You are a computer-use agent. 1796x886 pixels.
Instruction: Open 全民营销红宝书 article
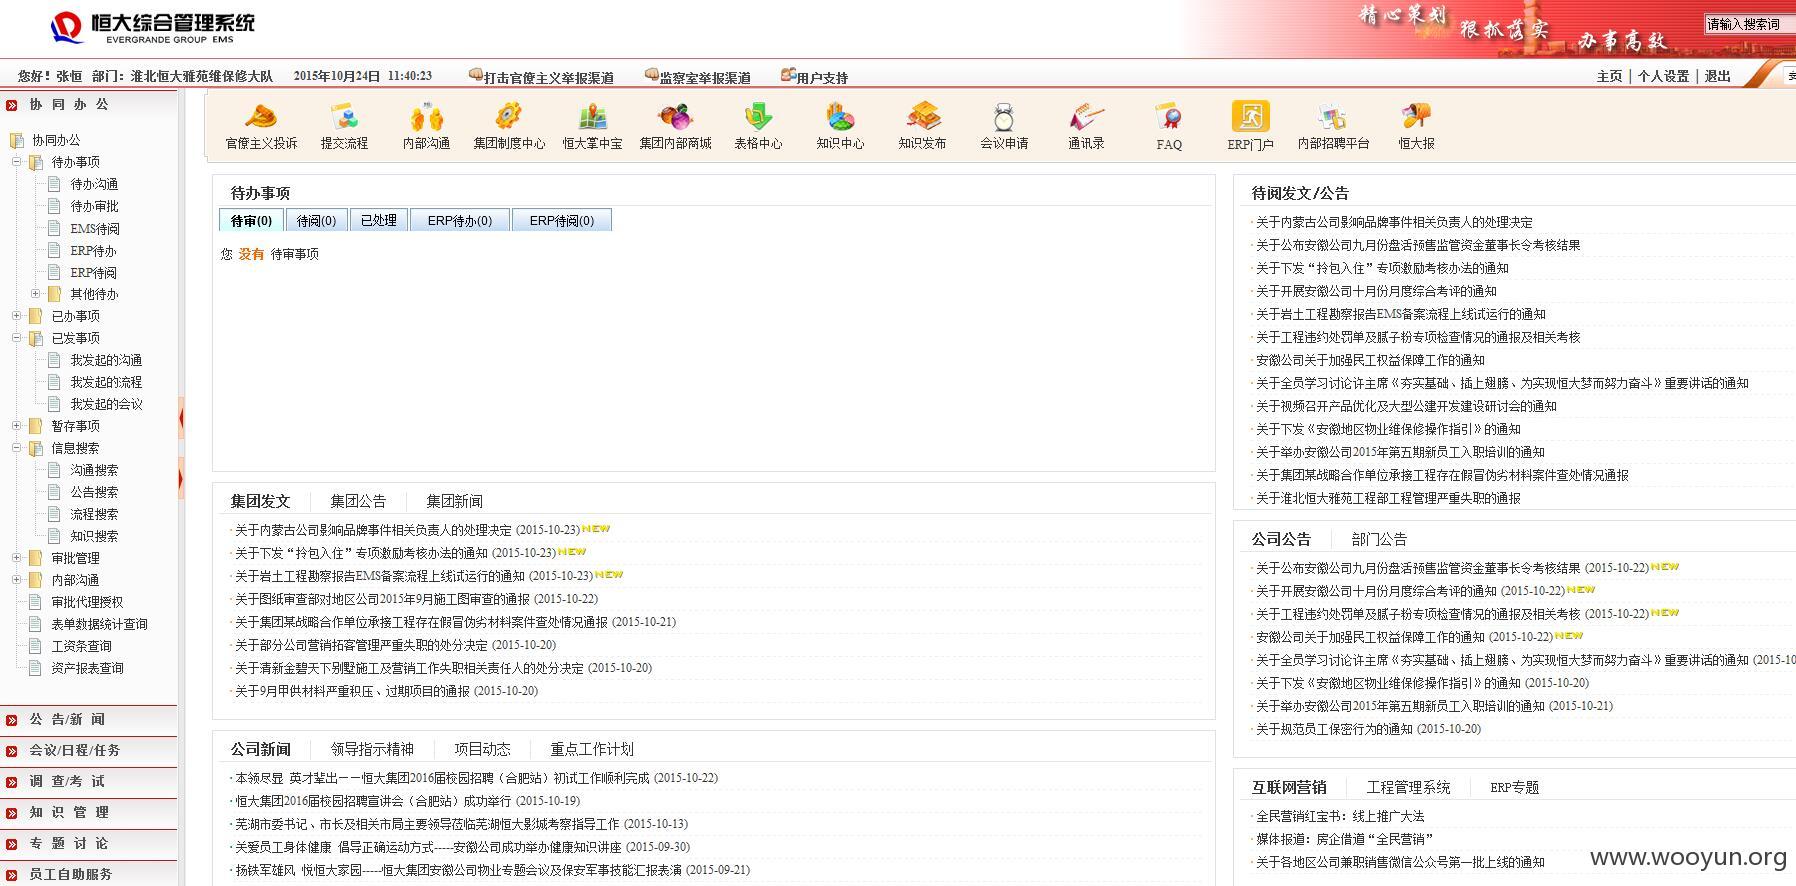tap(1340, 816)
